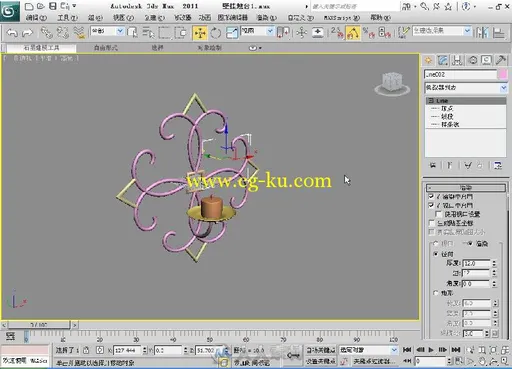
Task: Click Configure Modifier Sets icon
Action: (498, 165)
